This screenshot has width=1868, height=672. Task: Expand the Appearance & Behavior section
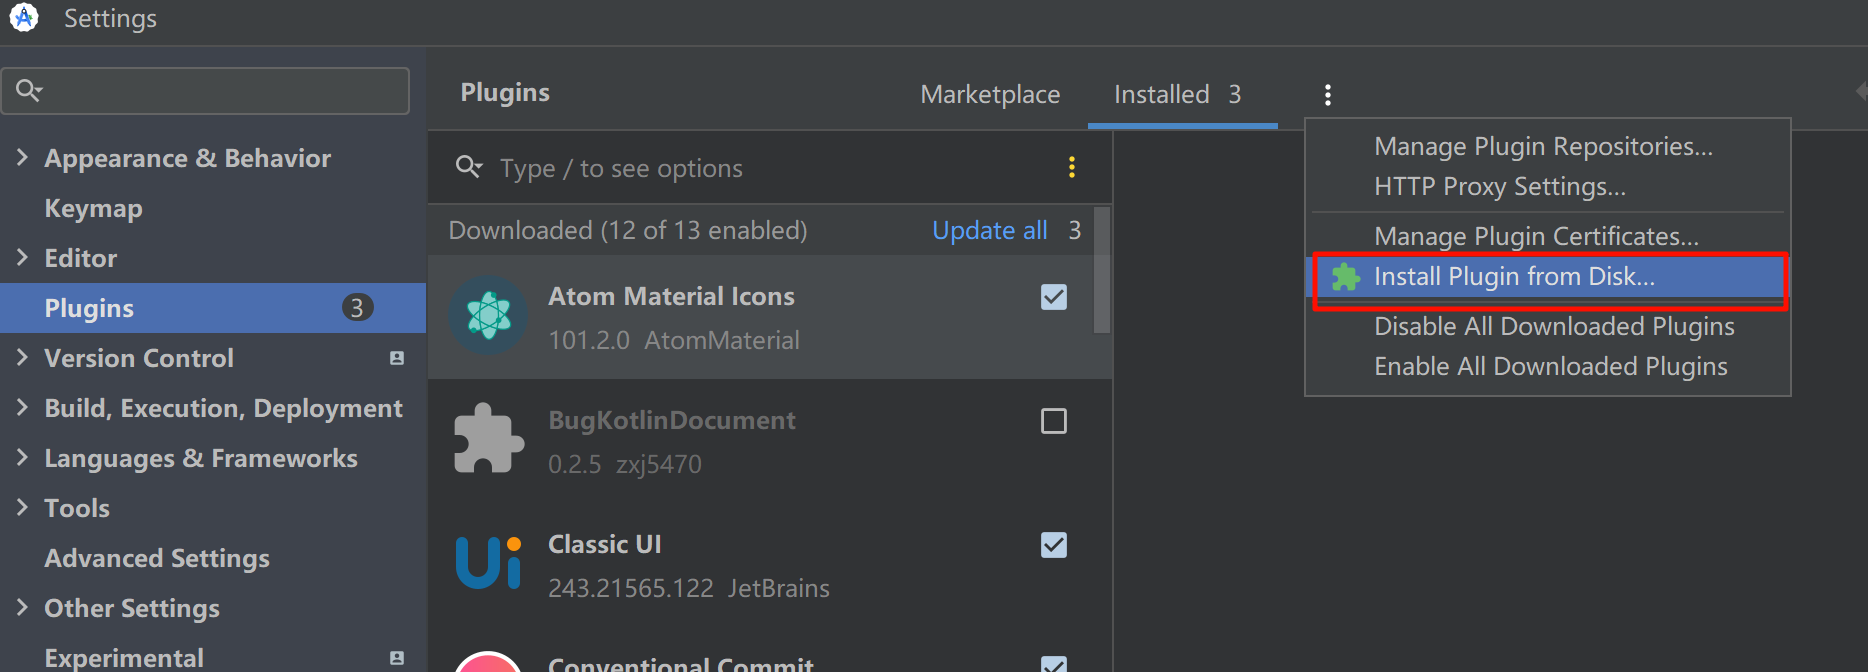(22, 158)
